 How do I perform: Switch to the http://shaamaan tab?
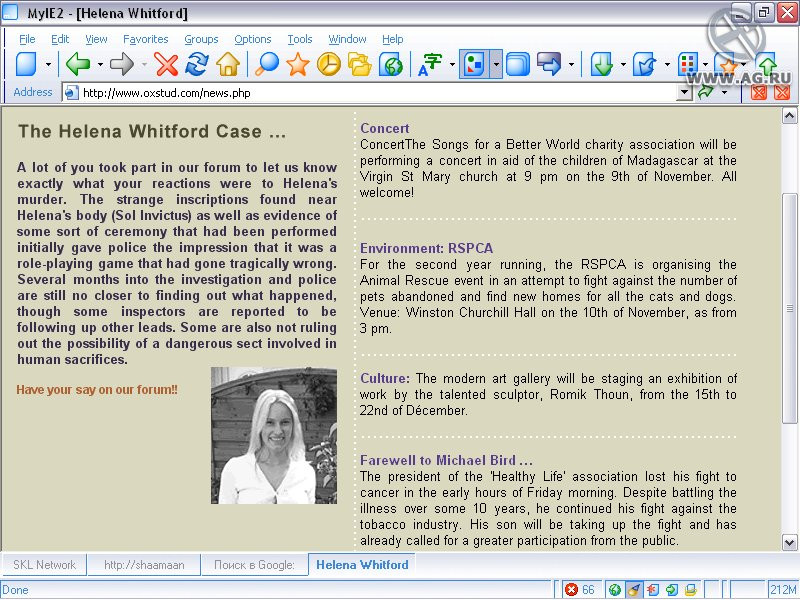[x=144, y=565]
